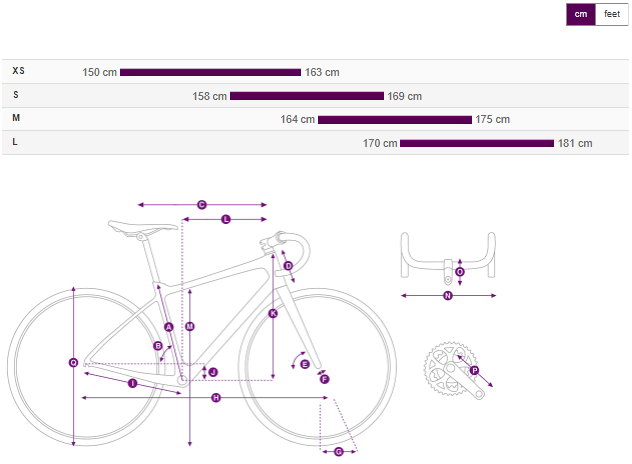Click the Q wheel height marker
This screenshot has height=464, width=632.
tap(74, 362)
